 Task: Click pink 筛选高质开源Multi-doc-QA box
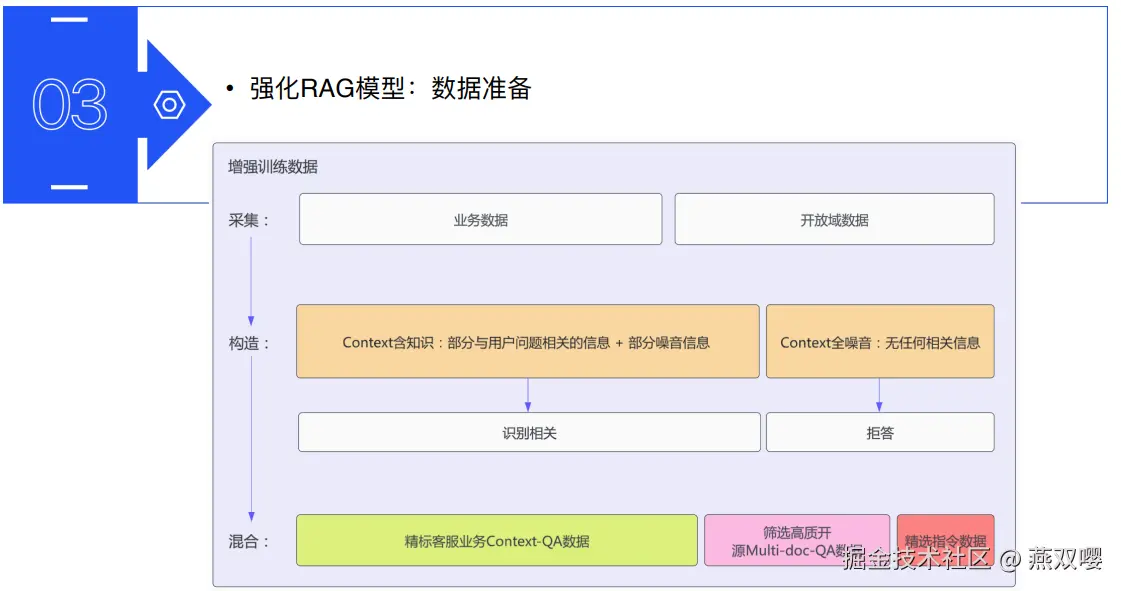tap(797, 540)
